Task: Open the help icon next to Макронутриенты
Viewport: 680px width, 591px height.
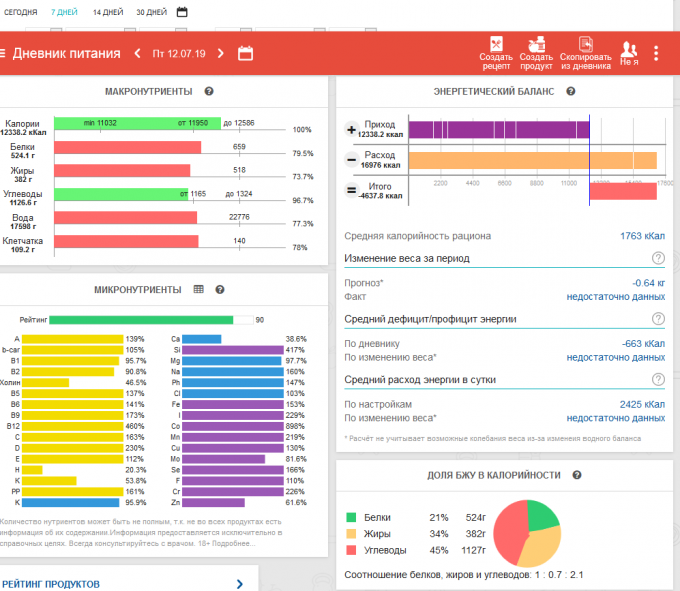Action: [x=209, y=91]
